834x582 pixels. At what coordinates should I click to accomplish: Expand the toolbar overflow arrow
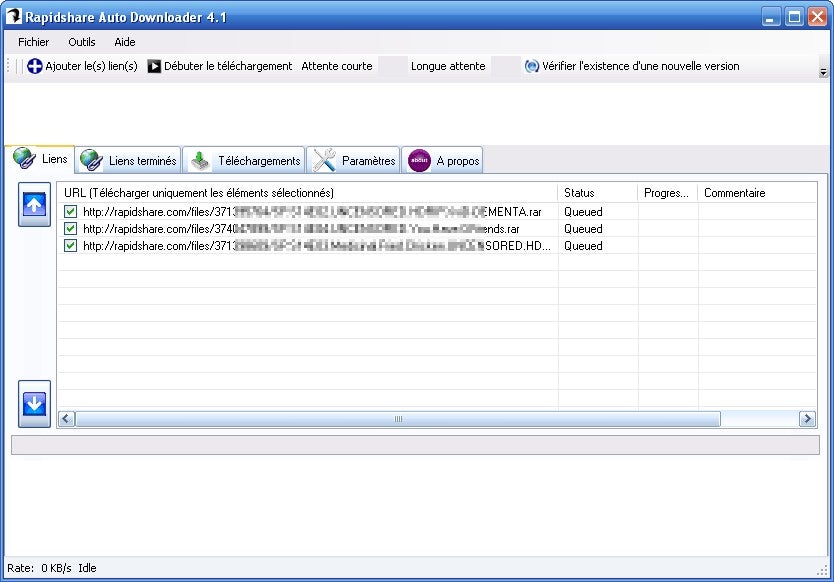823,72
